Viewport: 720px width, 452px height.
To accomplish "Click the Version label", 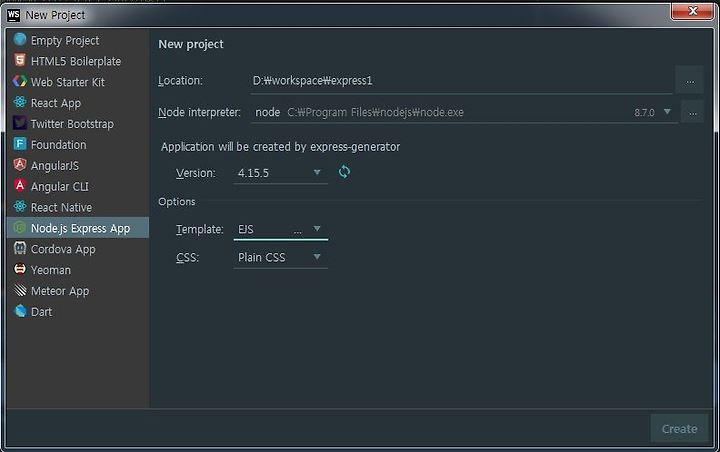I will pyautogui.click(x=196, y=173).
